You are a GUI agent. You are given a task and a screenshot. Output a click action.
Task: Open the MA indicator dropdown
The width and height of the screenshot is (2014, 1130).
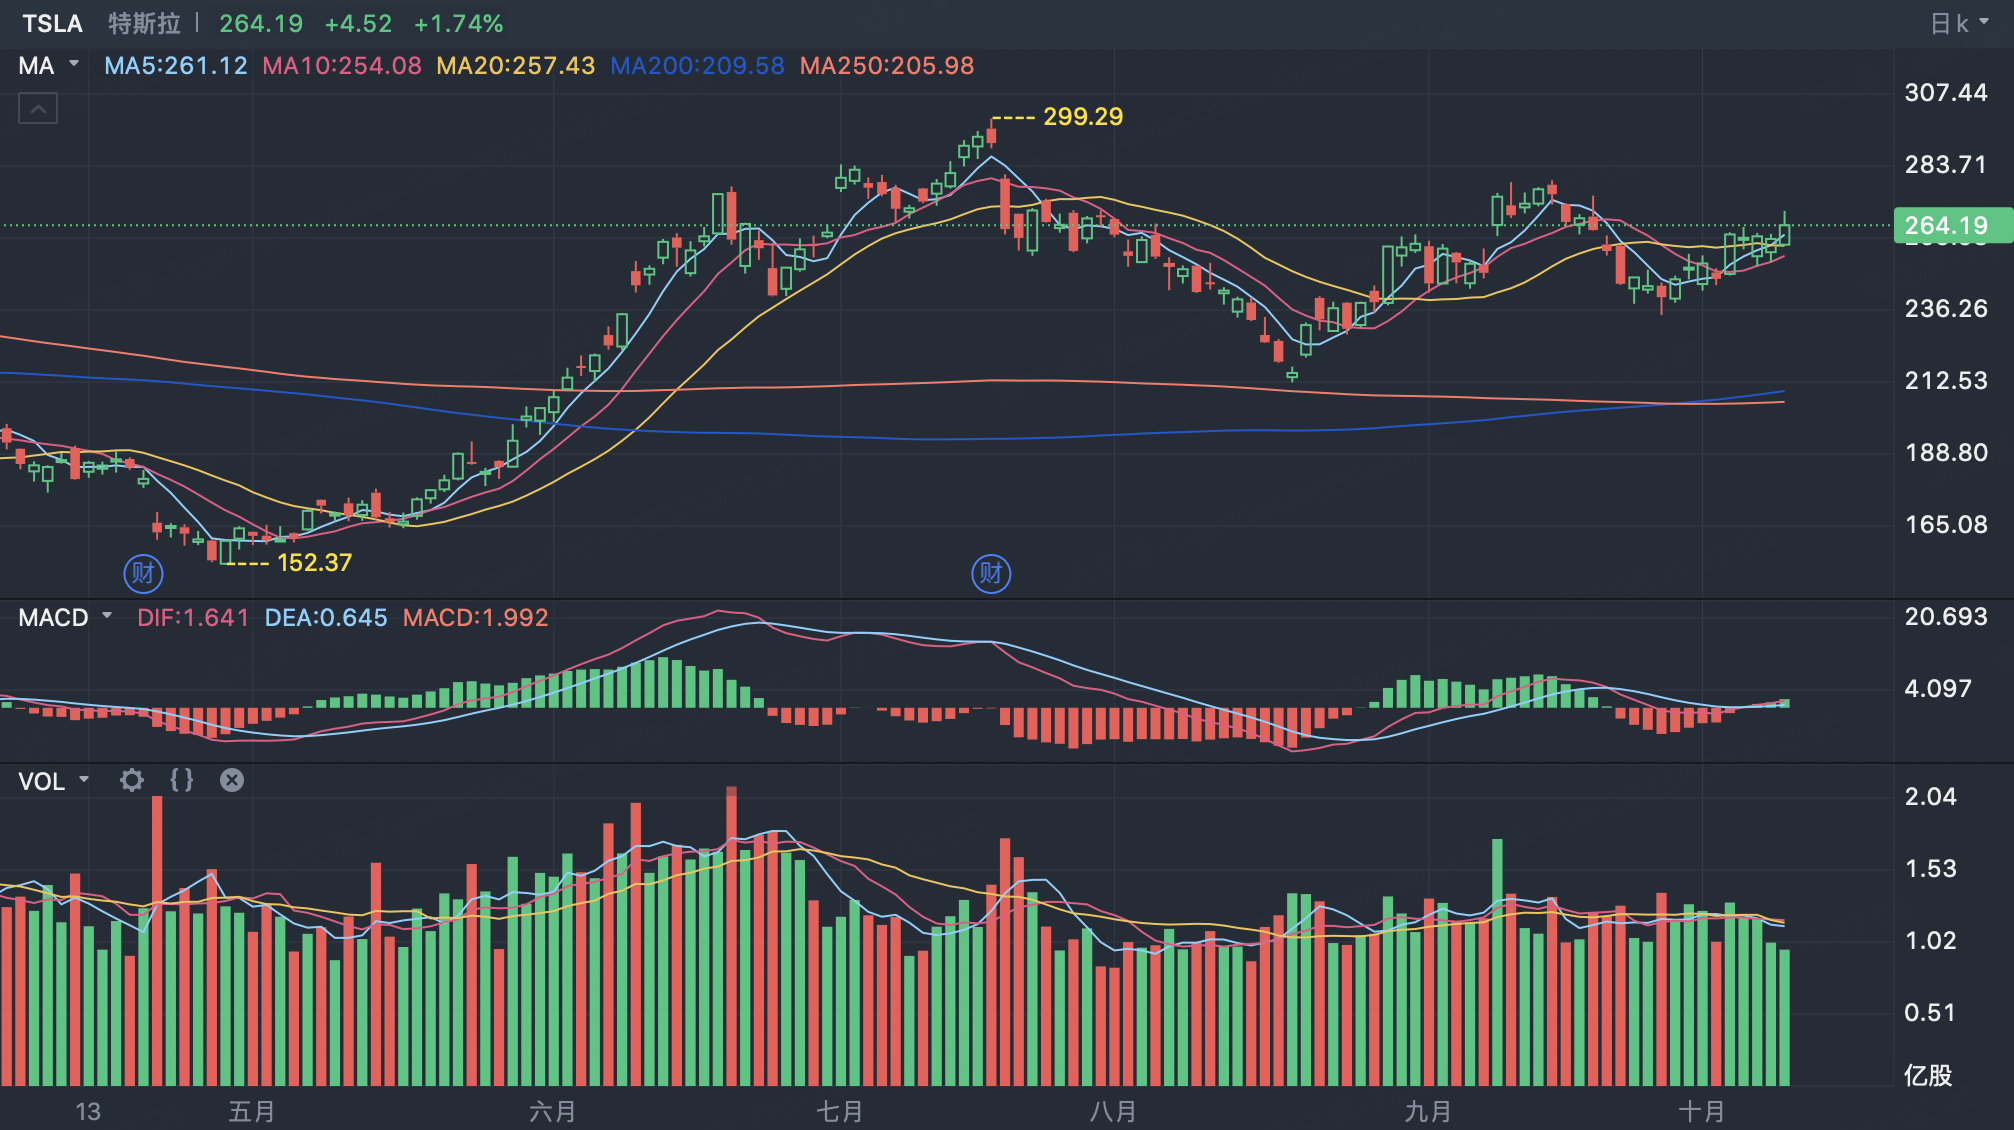pyautogui.click(x=49, y=66)
